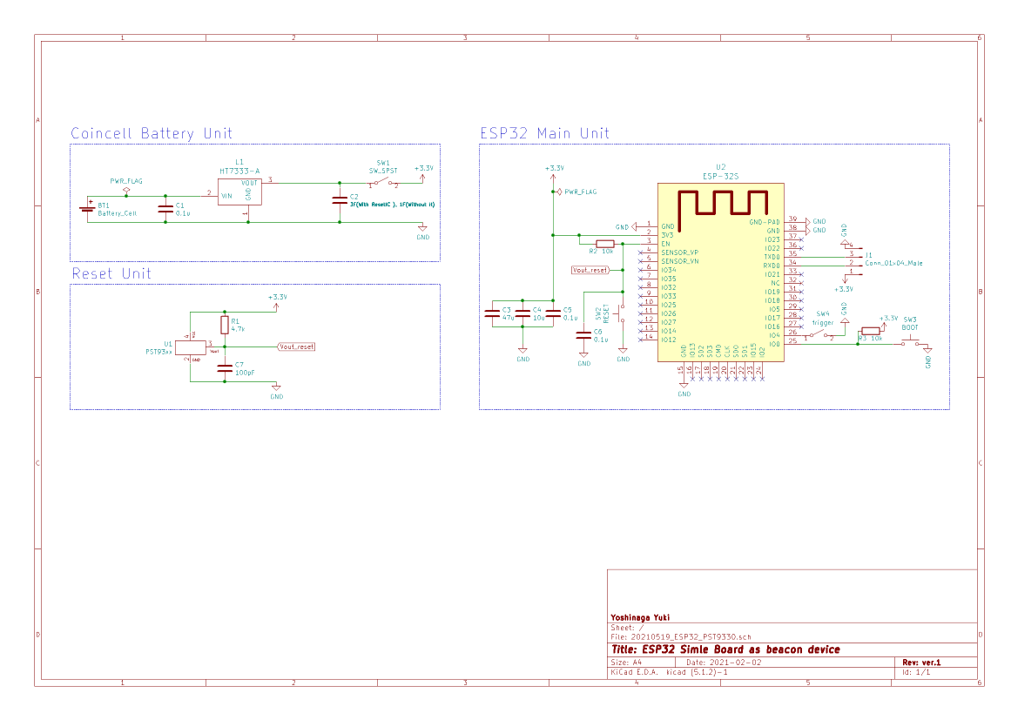Click the PWR_FLAG symbol in ESP32 Main Unit

(560, 192)
